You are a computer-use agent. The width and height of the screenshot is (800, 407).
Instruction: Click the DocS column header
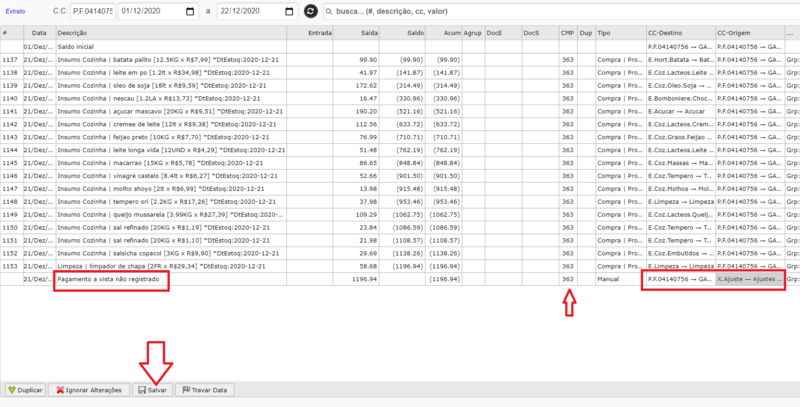(540, 33)
